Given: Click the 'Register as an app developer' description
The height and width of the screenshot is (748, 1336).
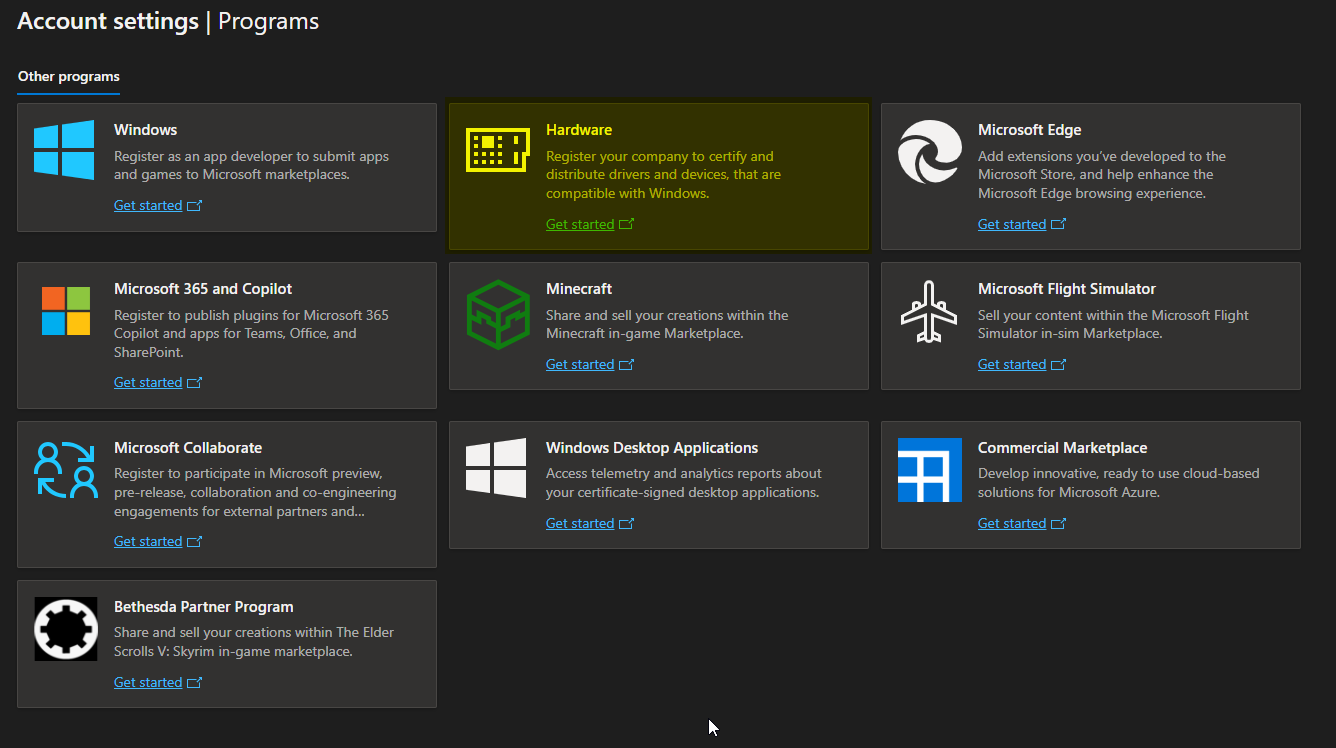Looking at the screenshot, I should (x=252, y=166).
